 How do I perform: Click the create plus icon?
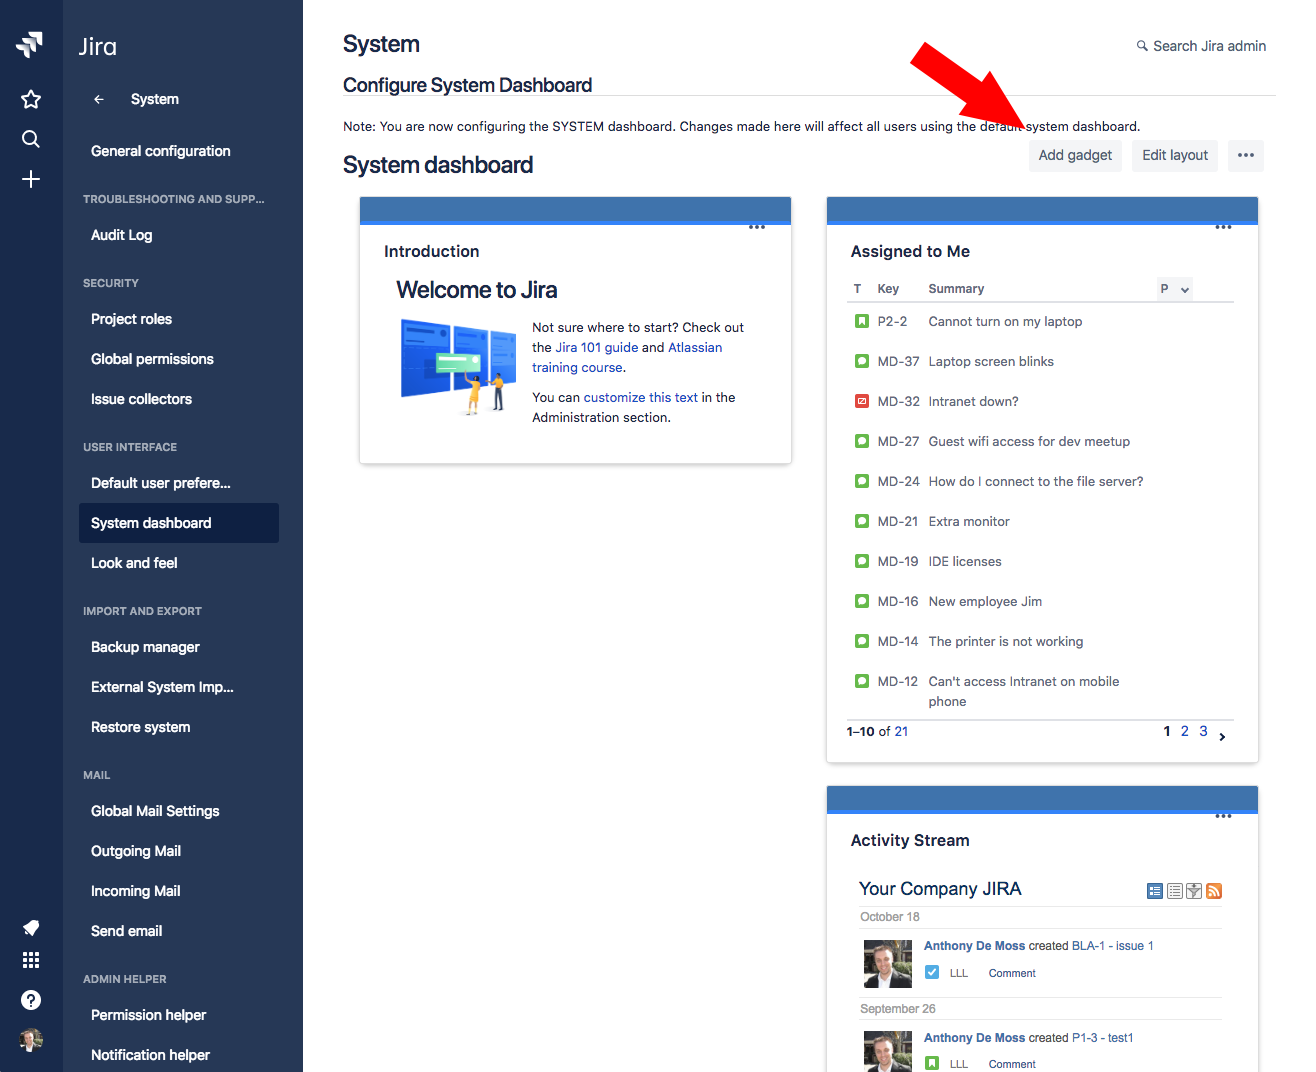pyautogui.click(x=31, y=179)
